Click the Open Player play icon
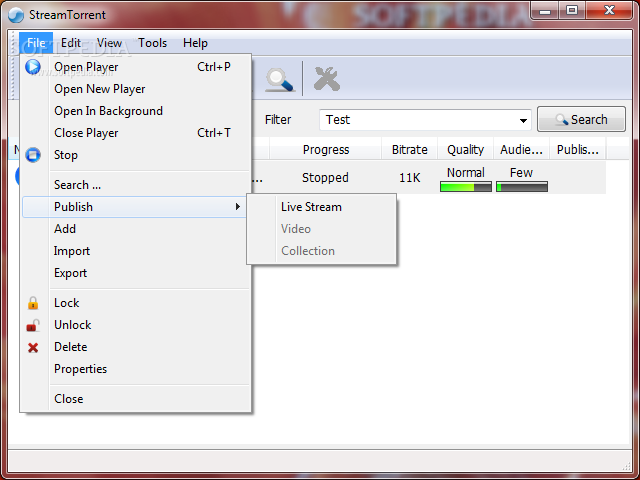This screenshot has width=640, height=480. click(x=33, y=67)
